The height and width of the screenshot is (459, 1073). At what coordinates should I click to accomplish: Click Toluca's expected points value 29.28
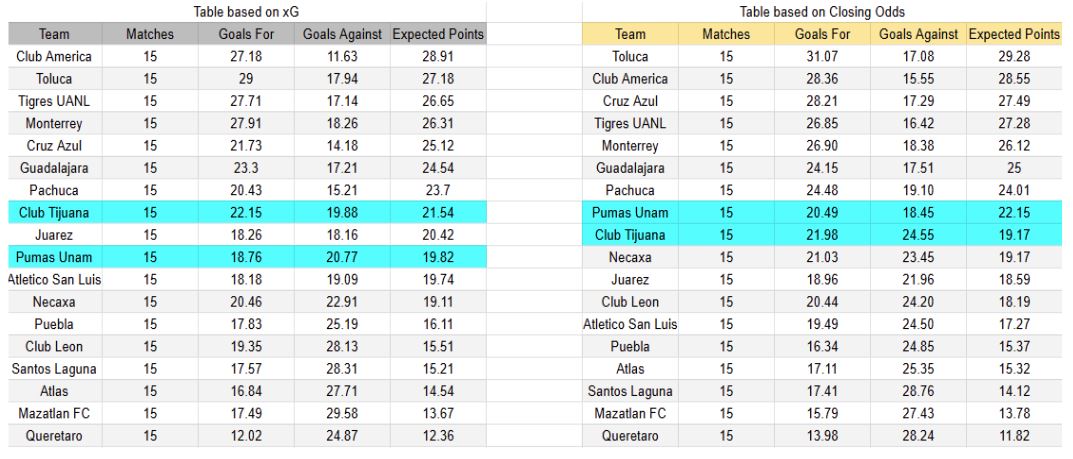[x=1014, y=57]
